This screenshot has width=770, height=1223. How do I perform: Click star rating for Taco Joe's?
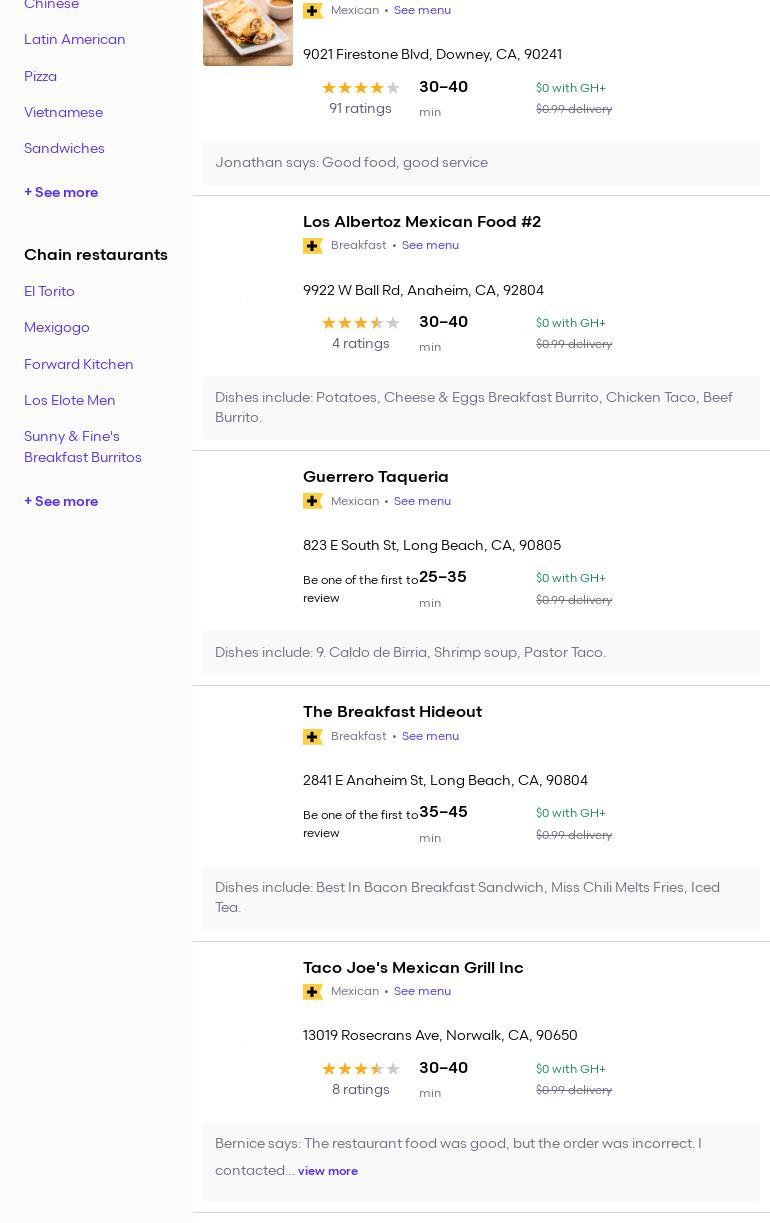coord(360,1069)
